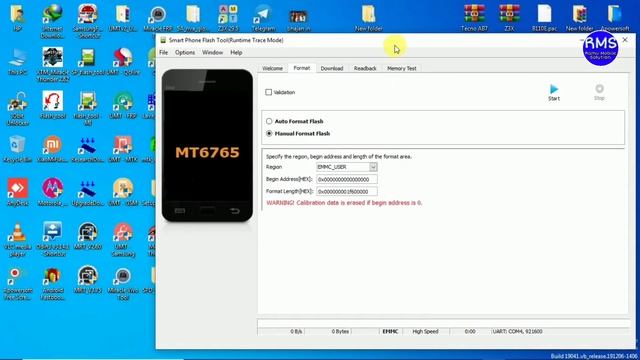The height and width of the screenshot is (360, 640).
Task: Open UMT Samsung desktop shortcut
Action: coord(123,240)
